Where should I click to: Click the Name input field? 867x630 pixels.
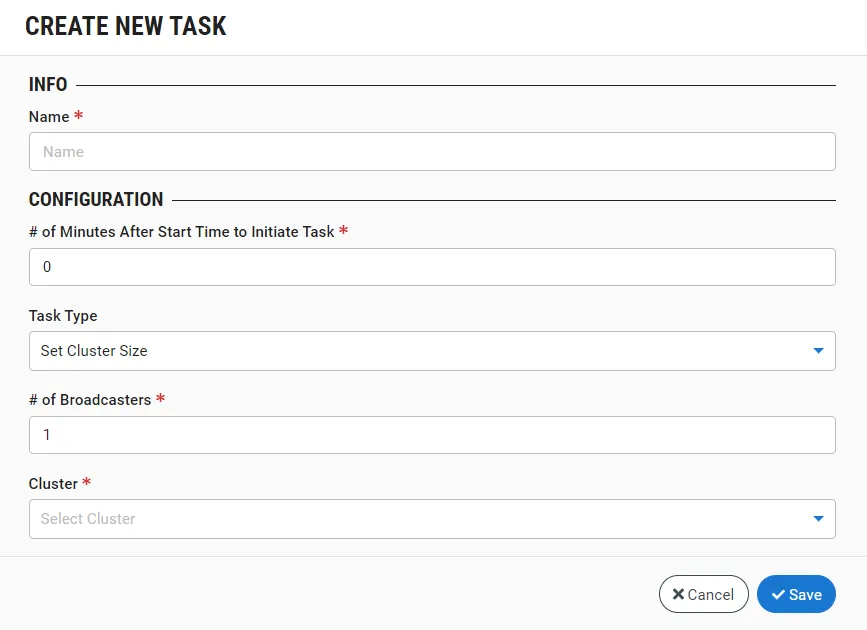[432, 152]
